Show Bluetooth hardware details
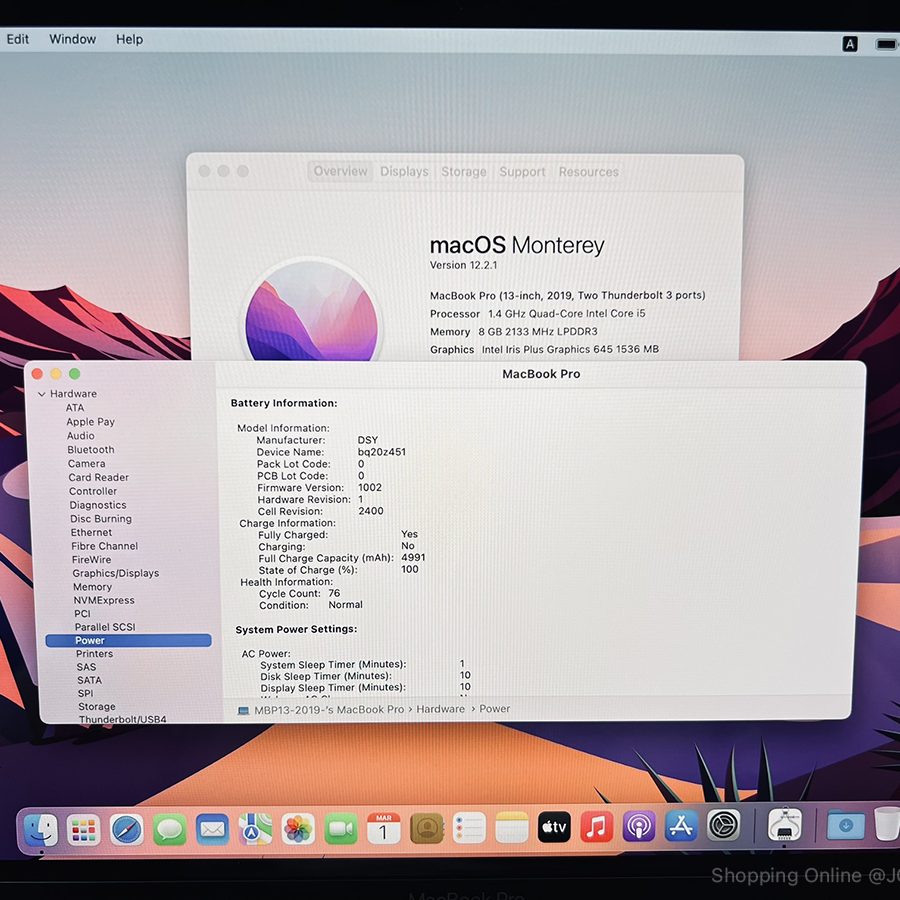 91,449
